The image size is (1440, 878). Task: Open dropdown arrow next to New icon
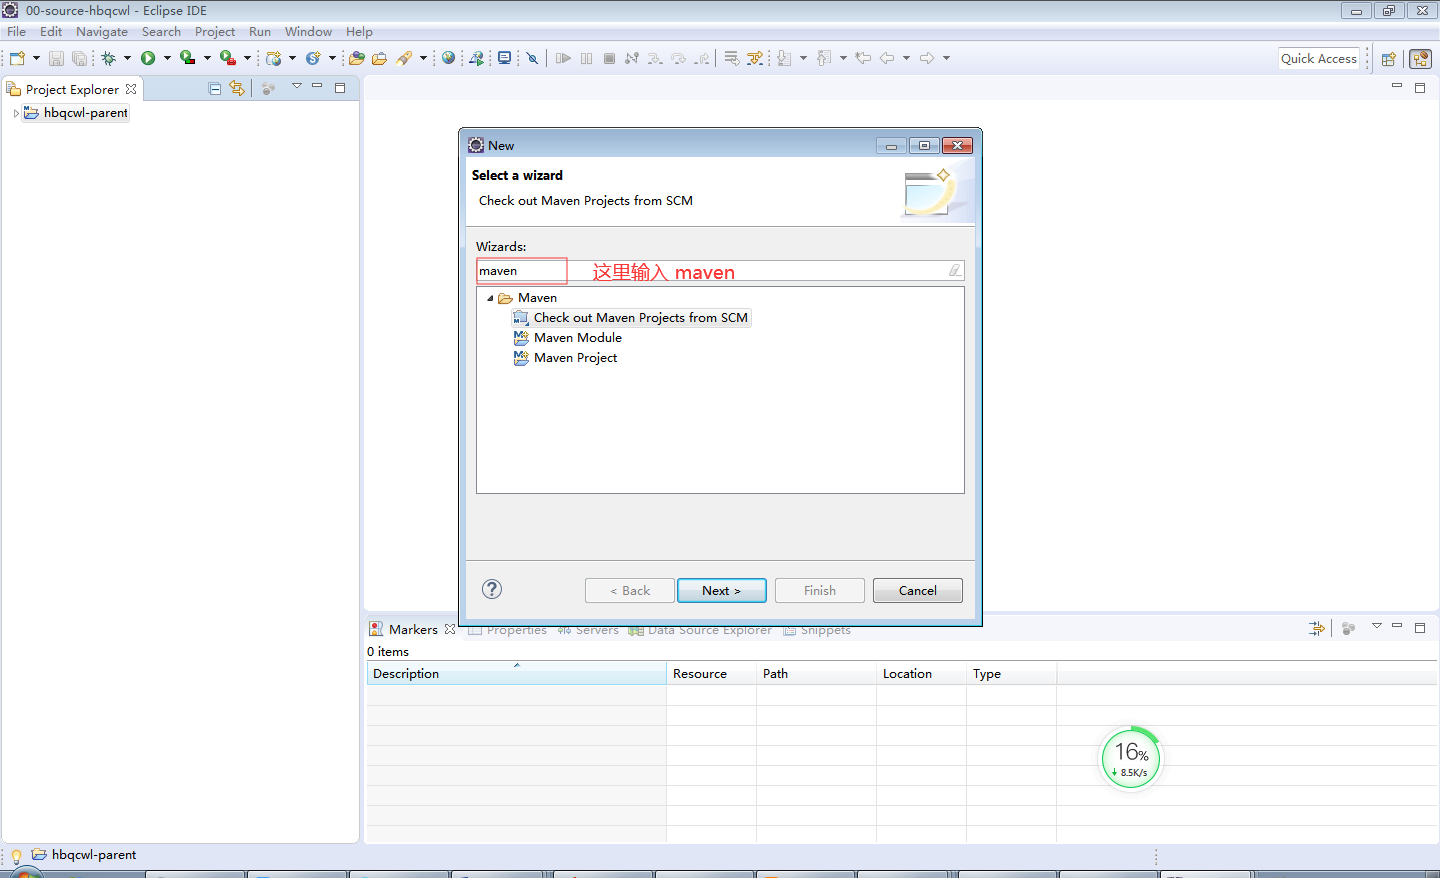pyautogui.click(x=36, y=58)
